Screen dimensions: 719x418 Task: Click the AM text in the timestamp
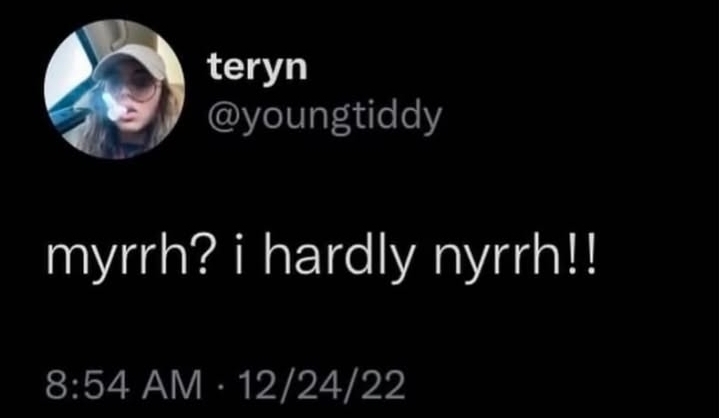[x=177, y=385]
